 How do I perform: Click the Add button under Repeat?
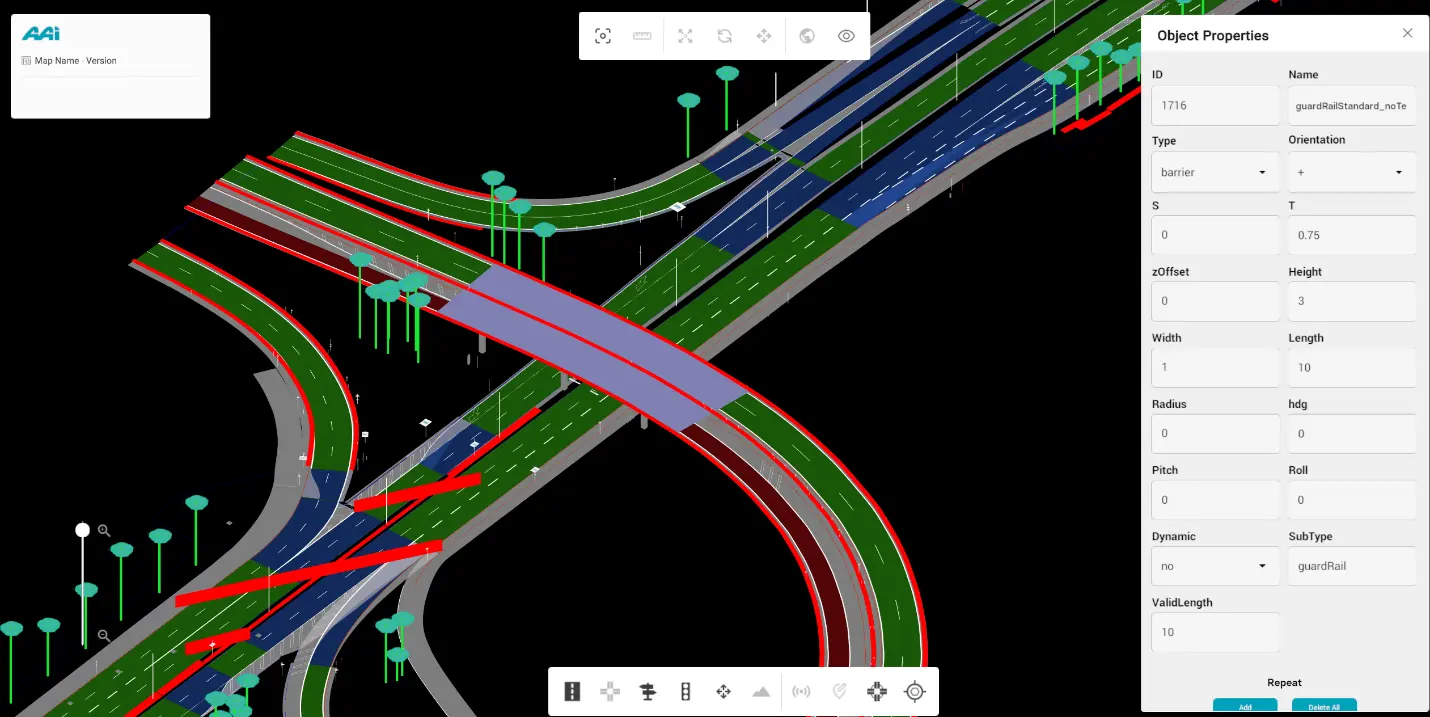[x=1245, y=706]
